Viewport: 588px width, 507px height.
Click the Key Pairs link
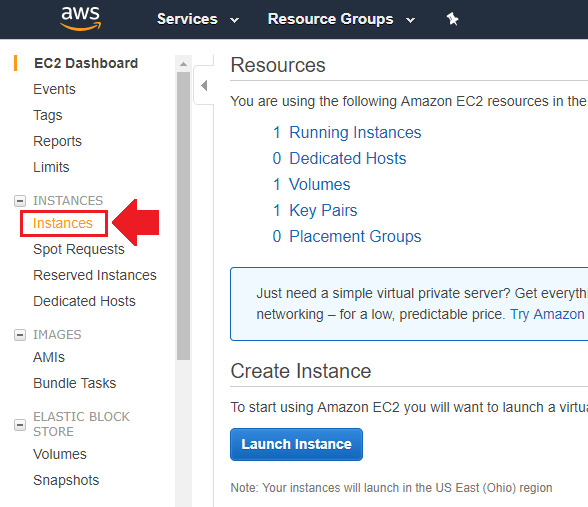pos(323,210)
